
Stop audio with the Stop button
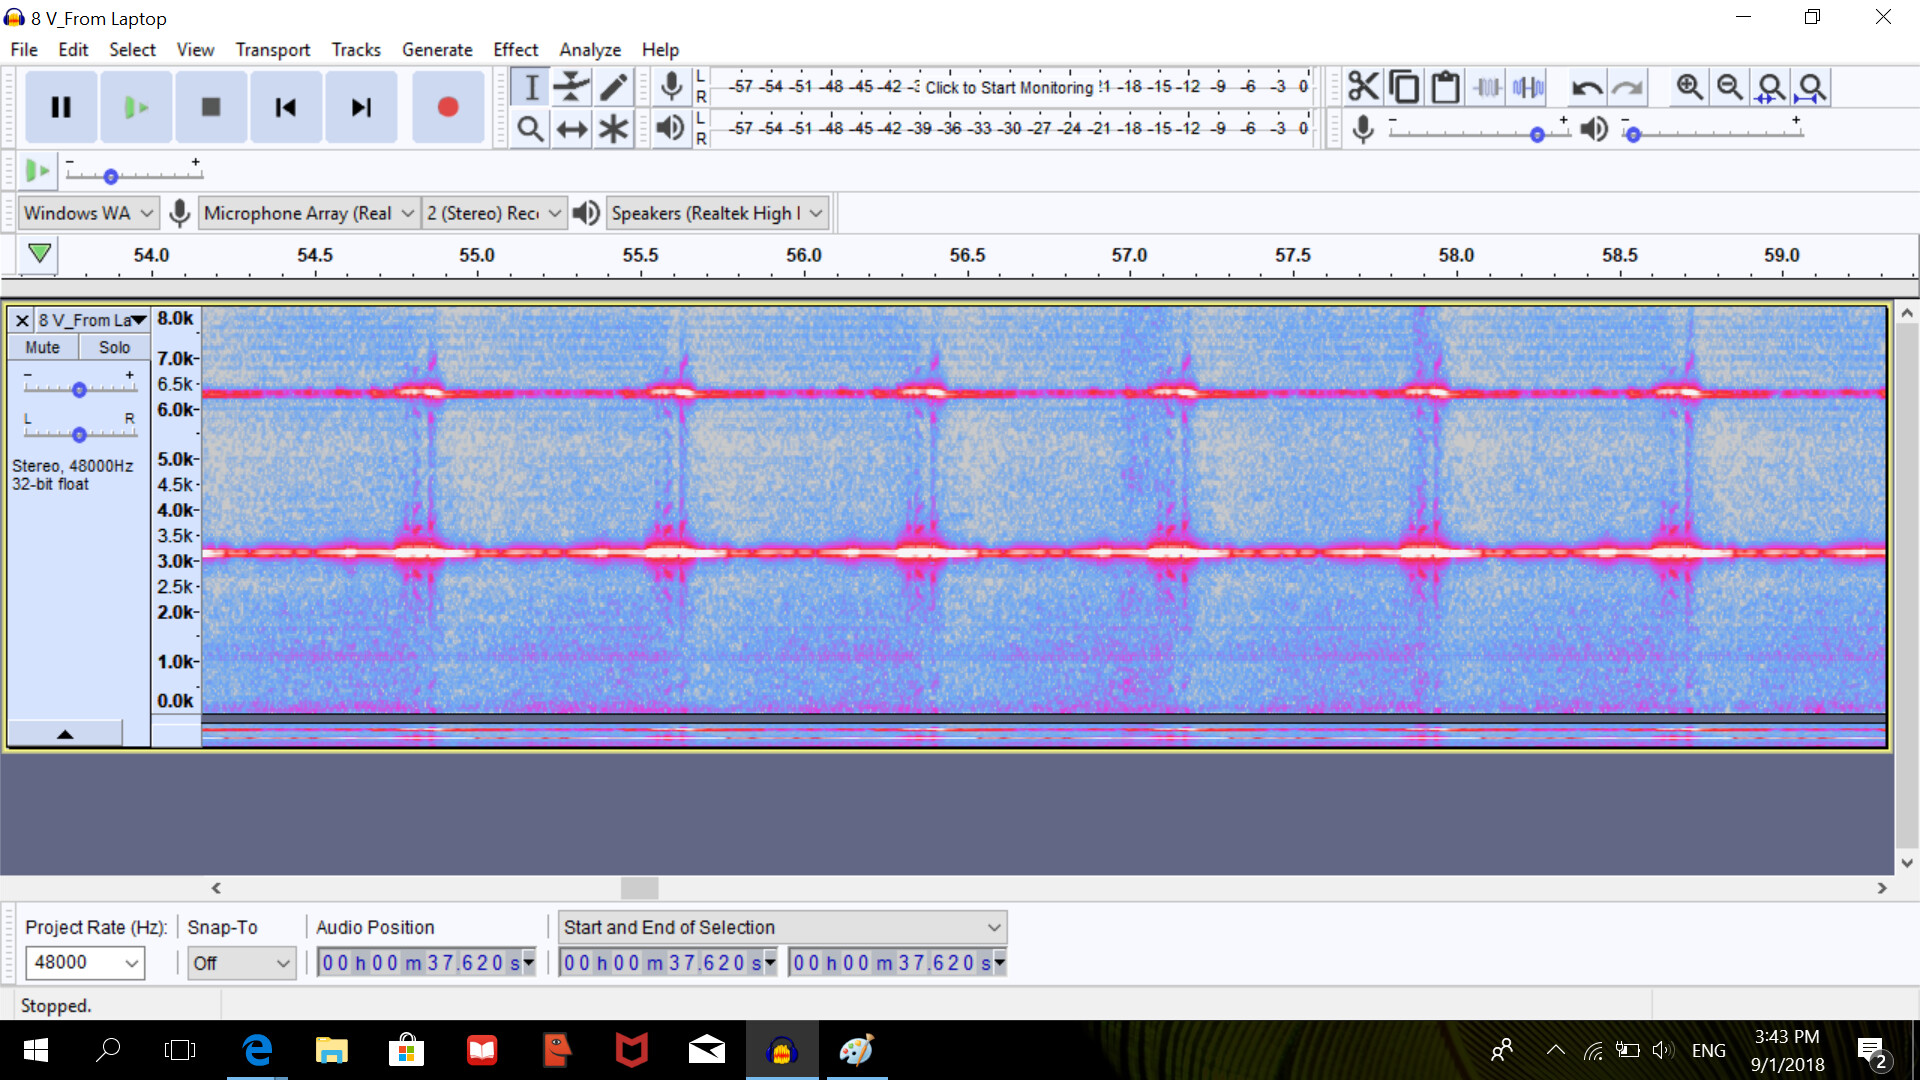[x=211, y=107]
